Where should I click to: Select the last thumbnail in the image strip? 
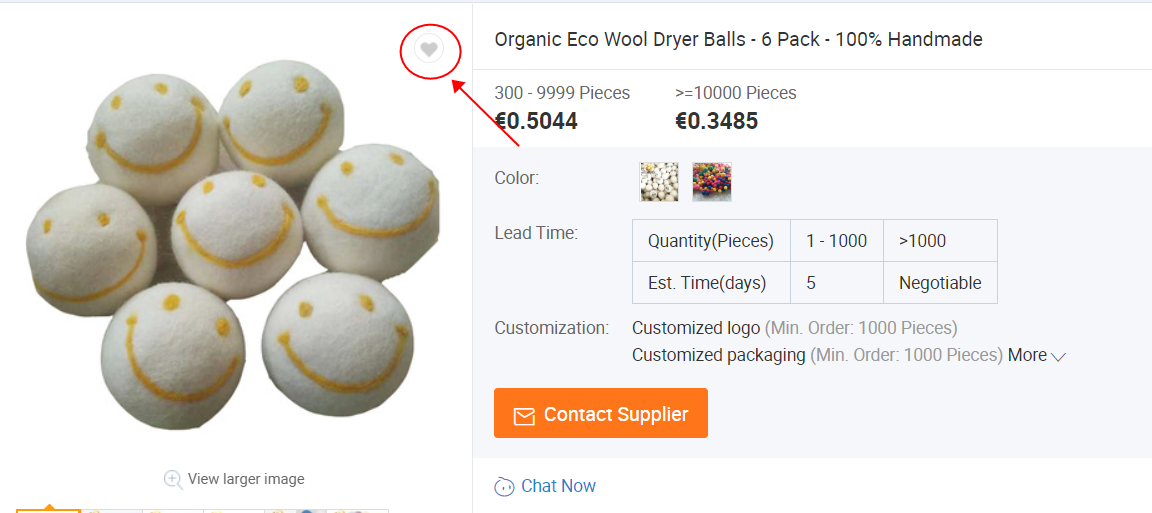tap(357, 510)
